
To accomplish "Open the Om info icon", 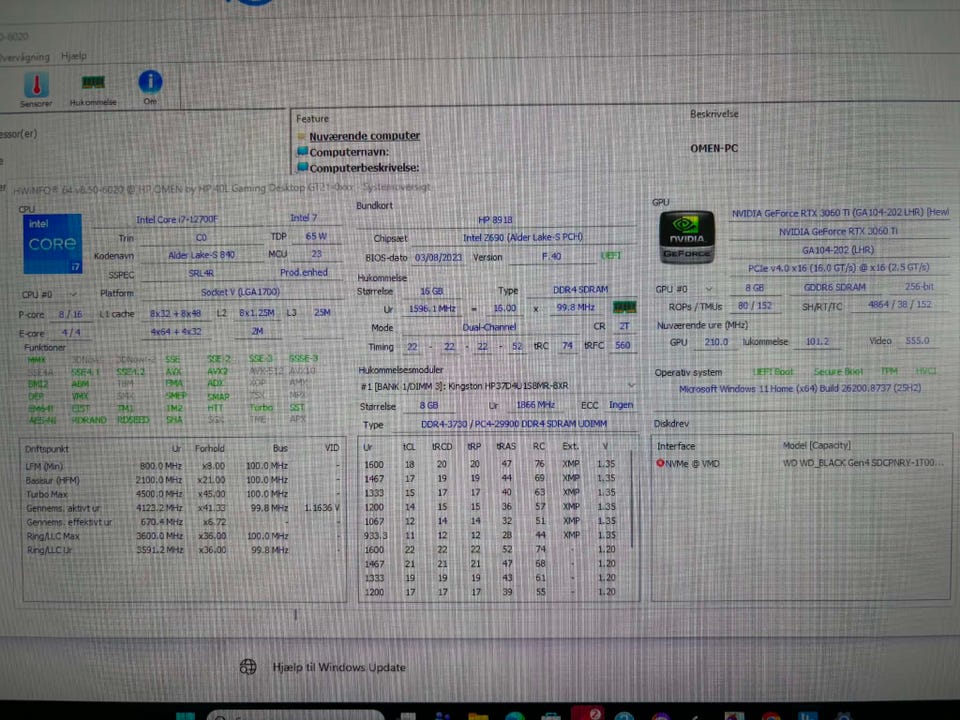I will coord(150,81).
